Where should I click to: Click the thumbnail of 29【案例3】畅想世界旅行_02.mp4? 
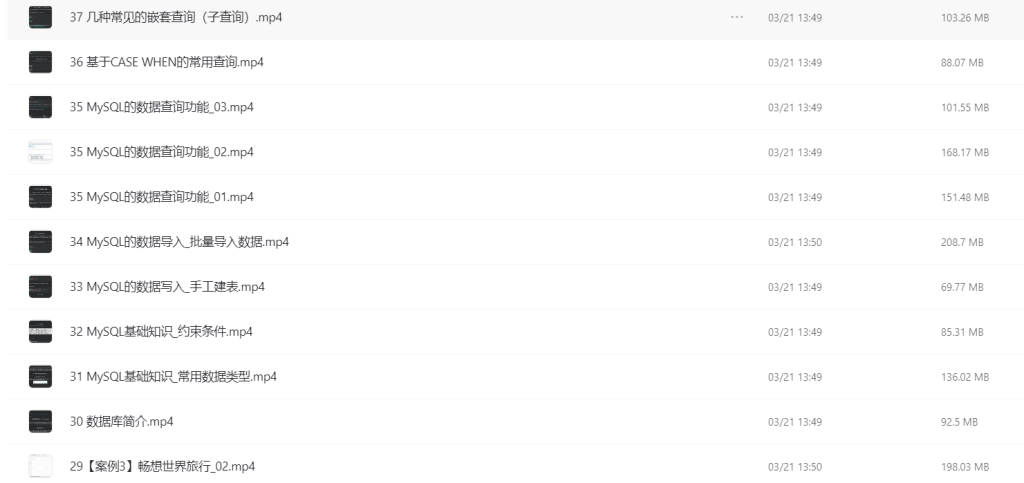click(x=40, y=466)
